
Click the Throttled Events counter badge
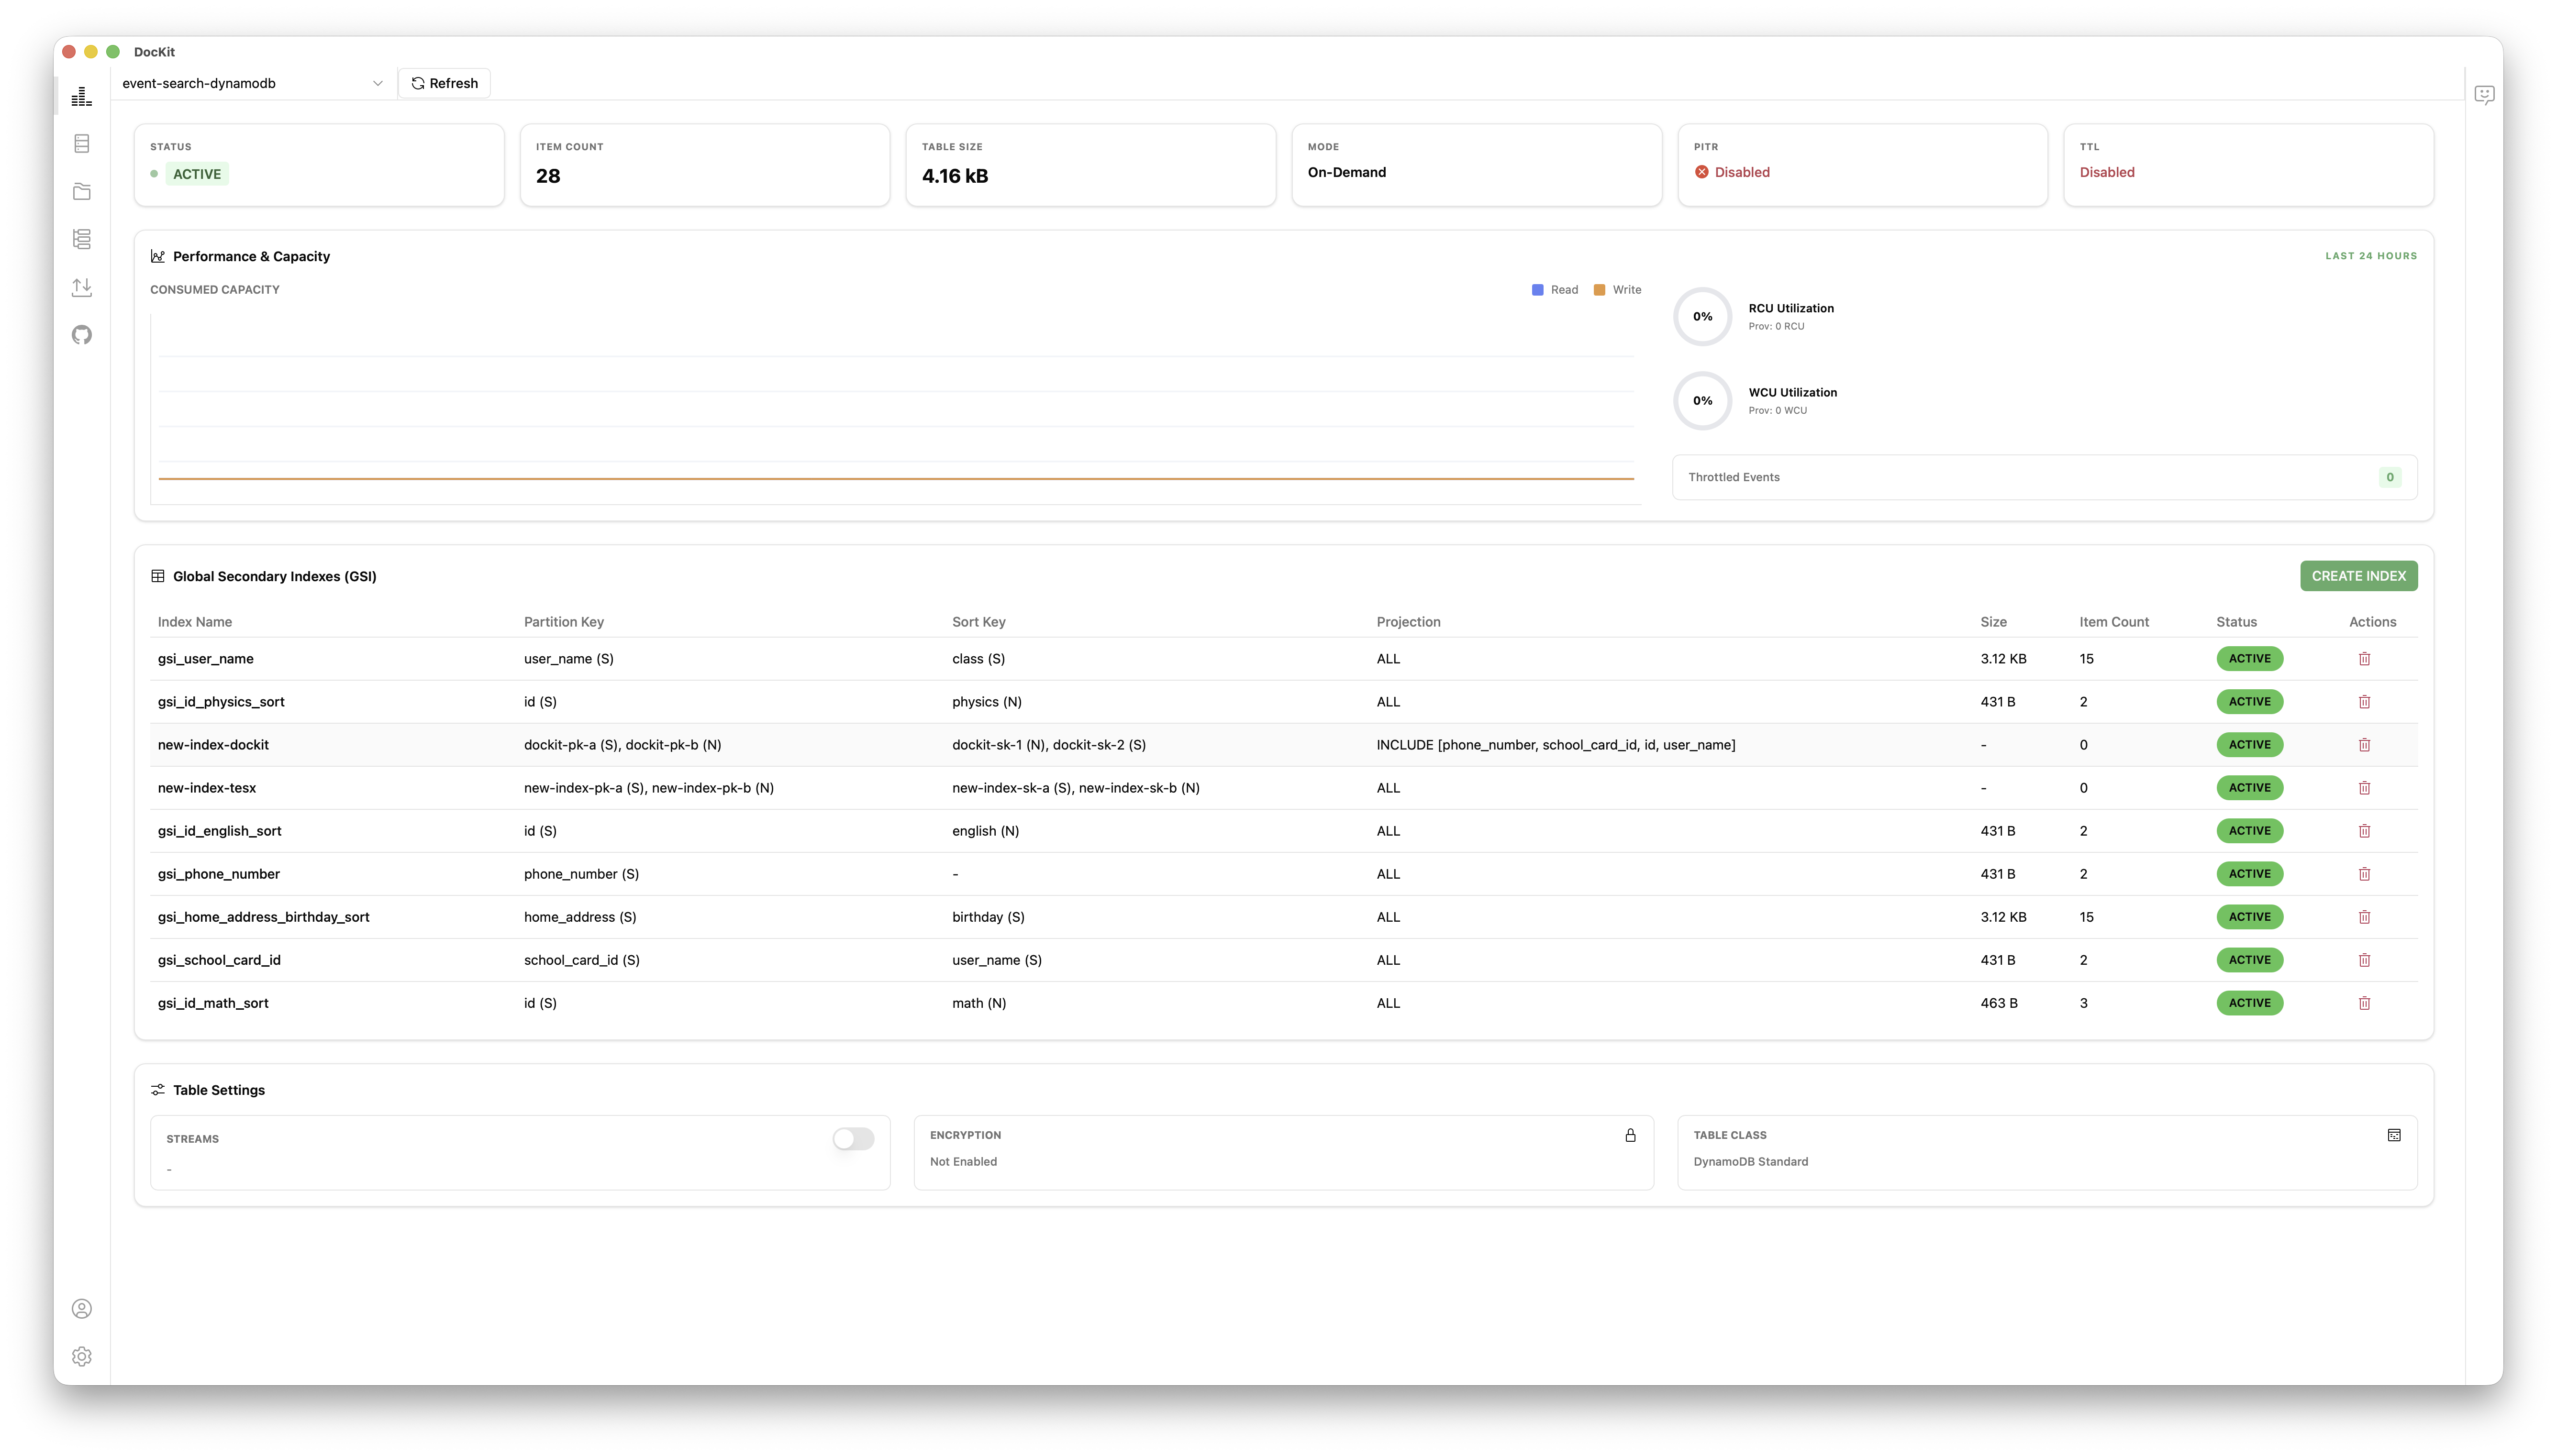[2389, 477]
